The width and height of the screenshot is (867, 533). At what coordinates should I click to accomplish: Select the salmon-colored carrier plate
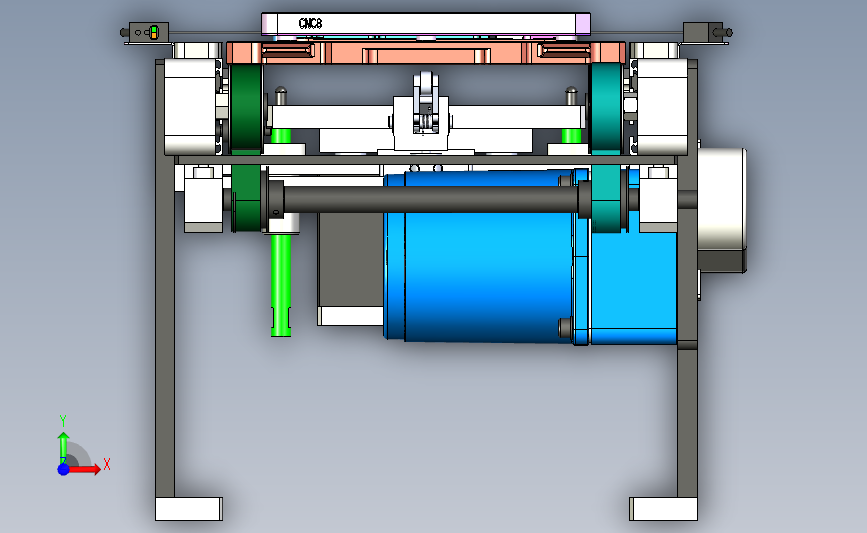[426, 54]
